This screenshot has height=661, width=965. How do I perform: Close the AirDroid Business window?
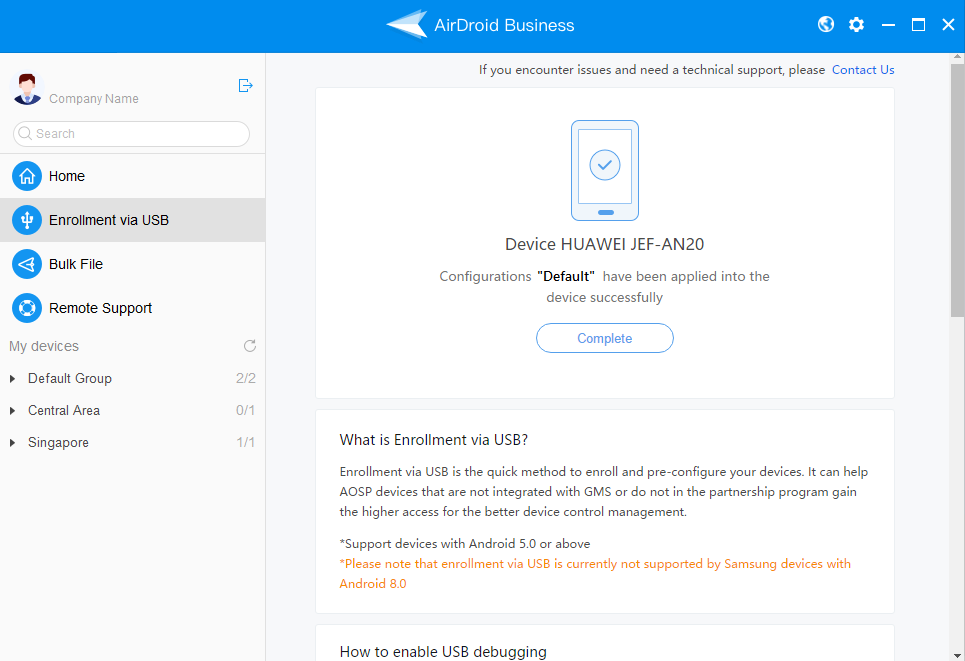coord(948,25)
